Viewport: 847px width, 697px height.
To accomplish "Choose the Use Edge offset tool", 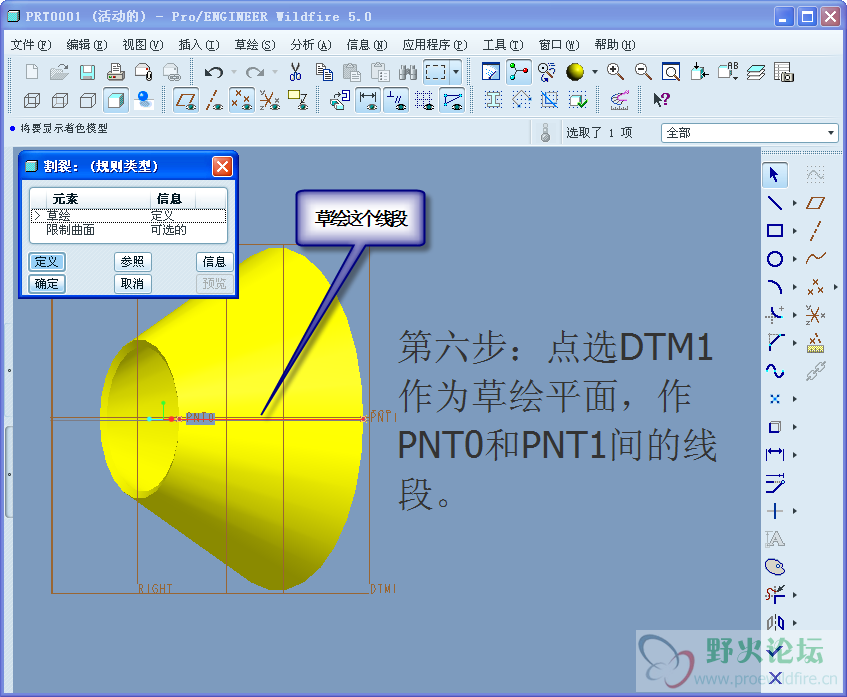I will tap(775, 427).
